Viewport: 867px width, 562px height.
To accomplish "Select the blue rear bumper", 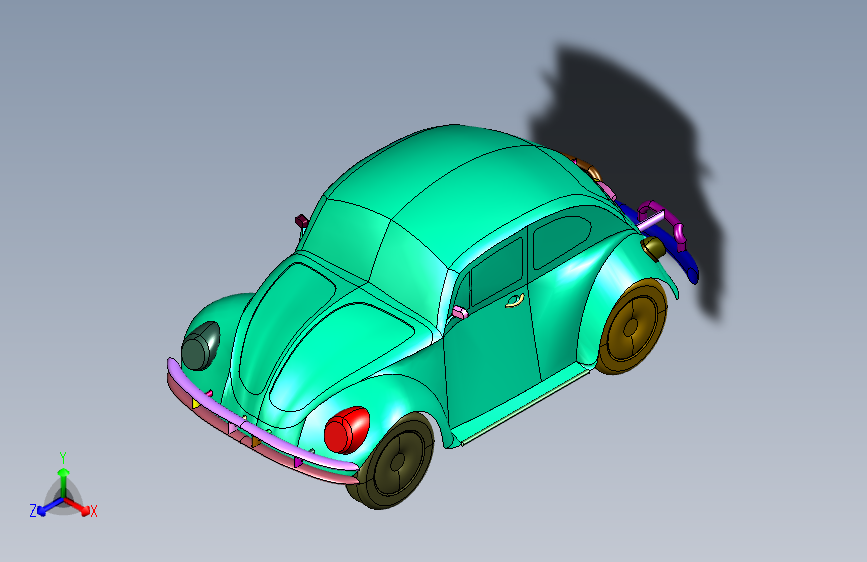I will 672,247.
